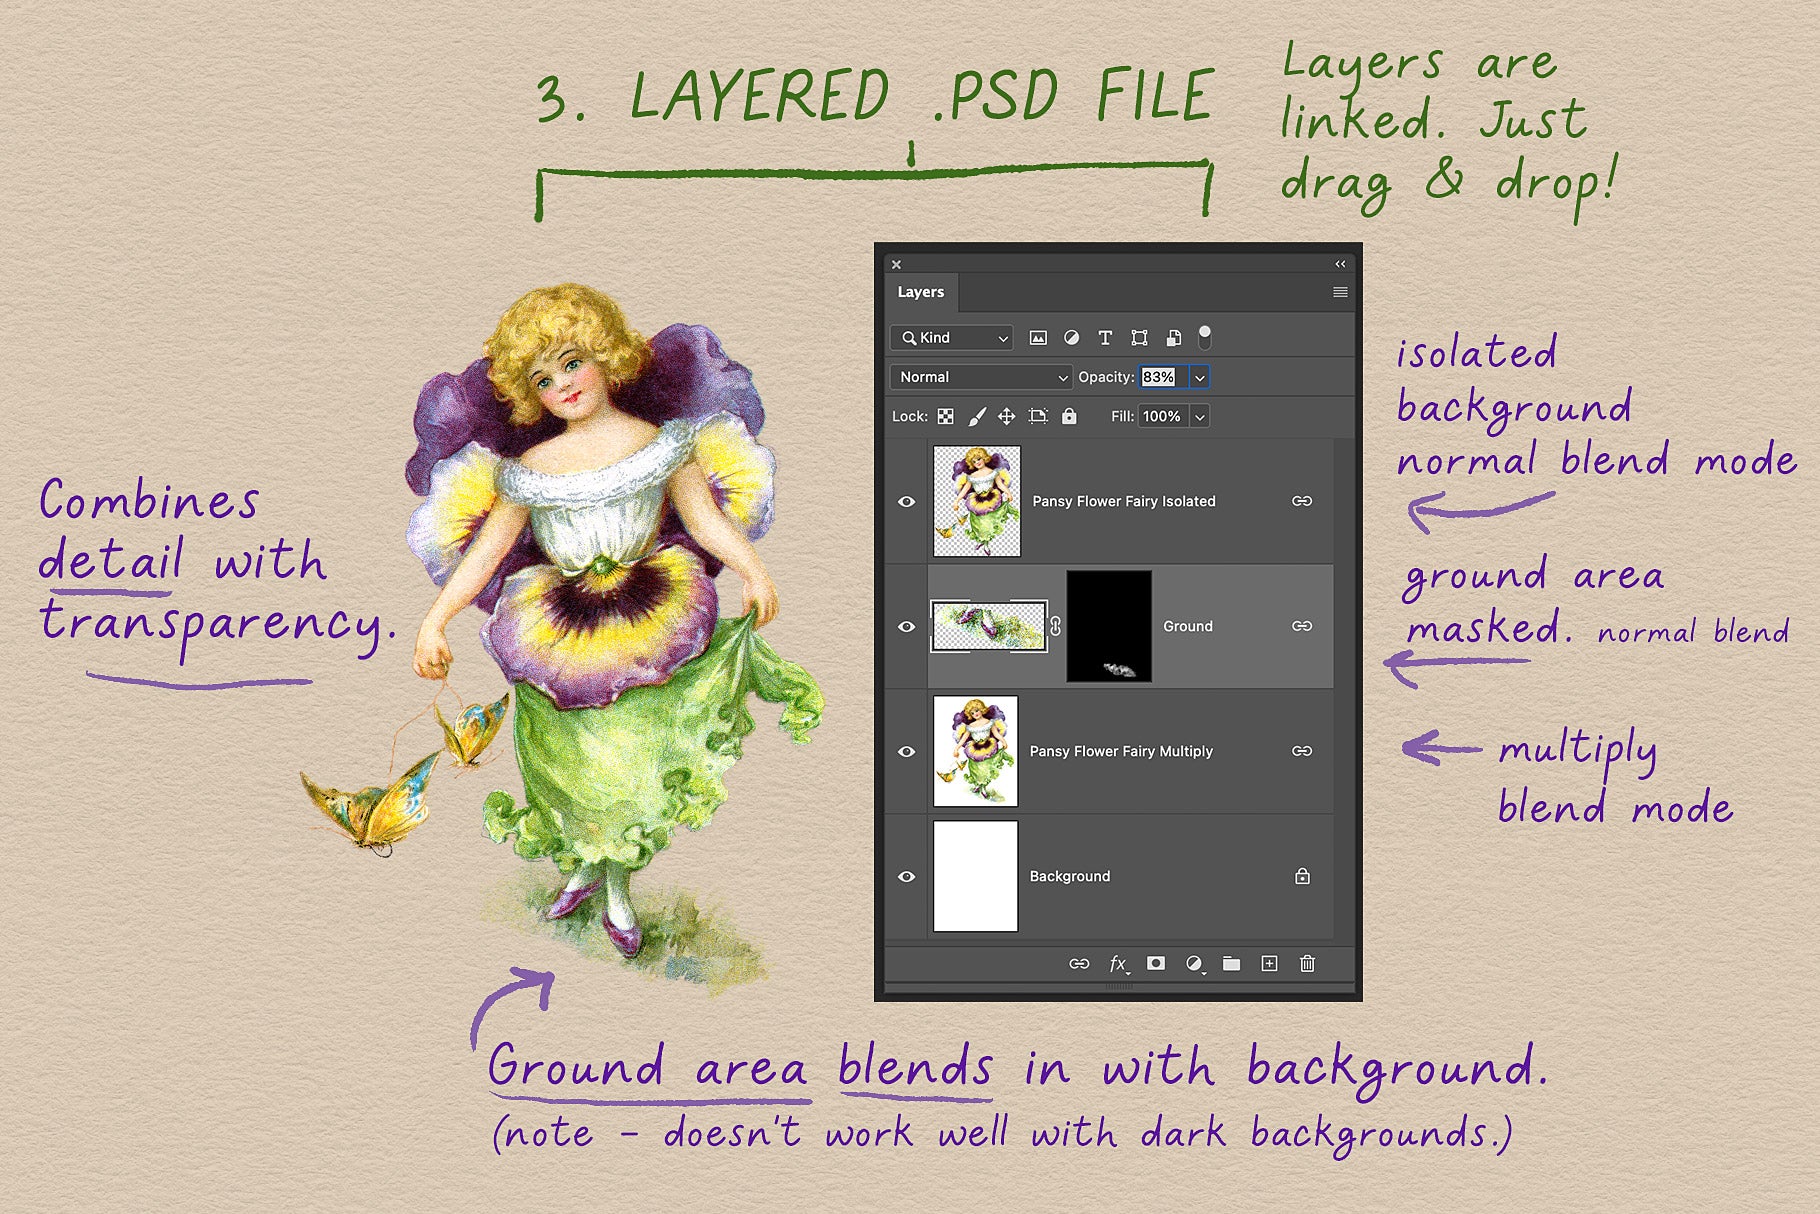This screenshot has height=1214, width=1820.
Task: Create new fill or adjustment layer
Action: pos(1194,964)
